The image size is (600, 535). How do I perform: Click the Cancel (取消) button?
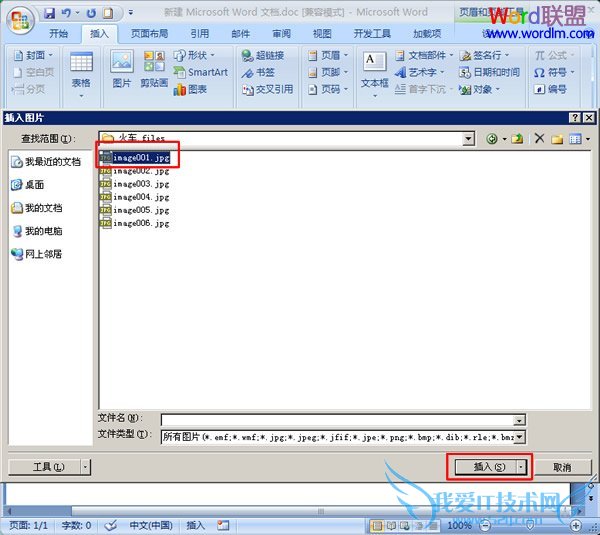(x=562, y=467)
